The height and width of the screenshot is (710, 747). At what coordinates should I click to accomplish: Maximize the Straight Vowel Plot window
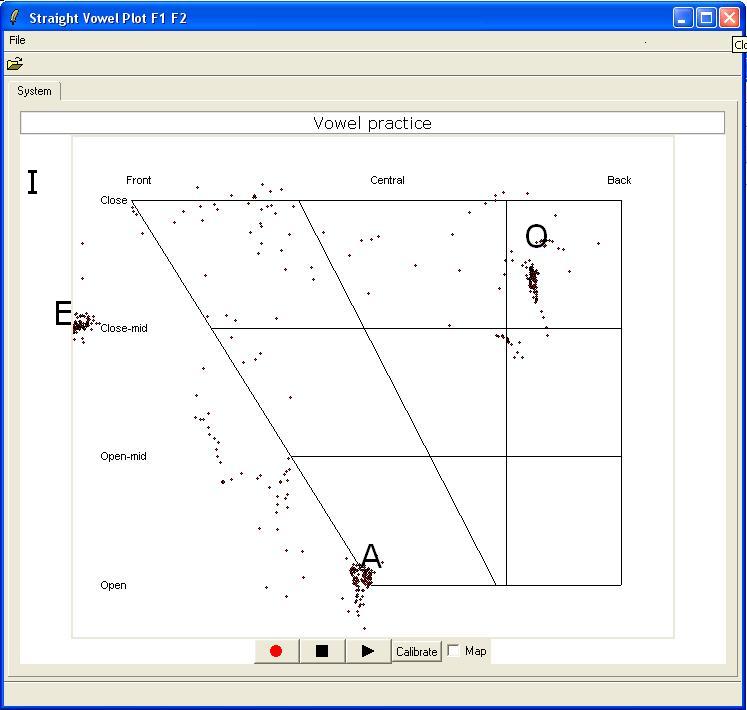click(x=706, y=18)
